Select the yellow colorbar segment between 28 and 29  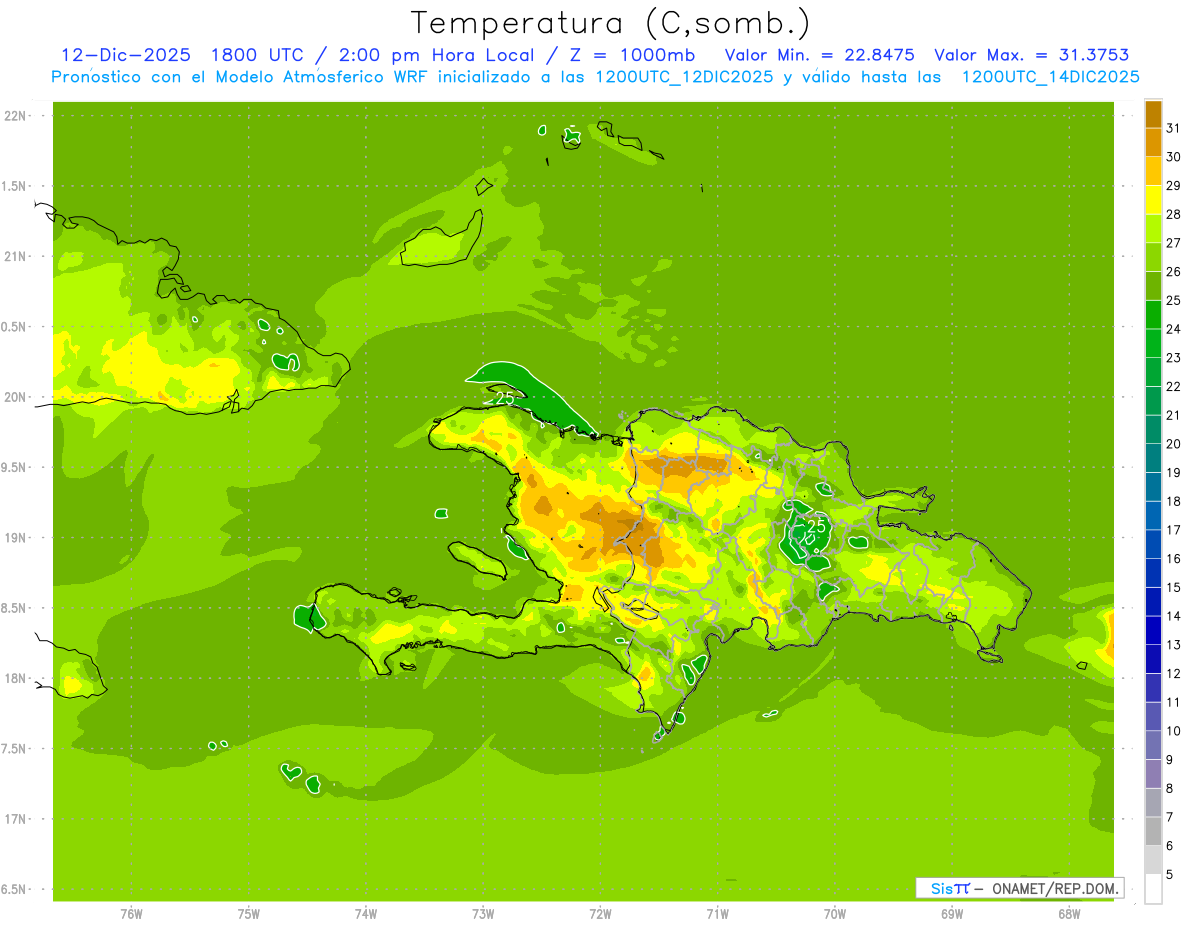pos(1153,200)
